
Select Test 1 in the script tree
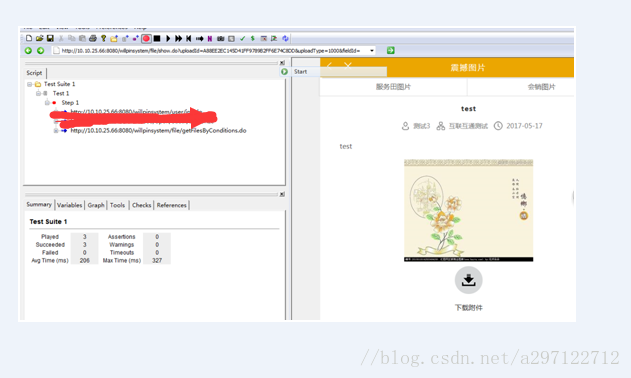point(61,93)
